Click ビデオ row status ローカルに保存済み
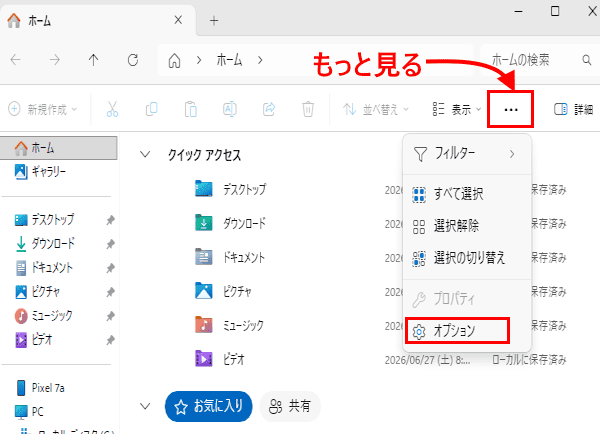600x434 pixels. point(529,360)
